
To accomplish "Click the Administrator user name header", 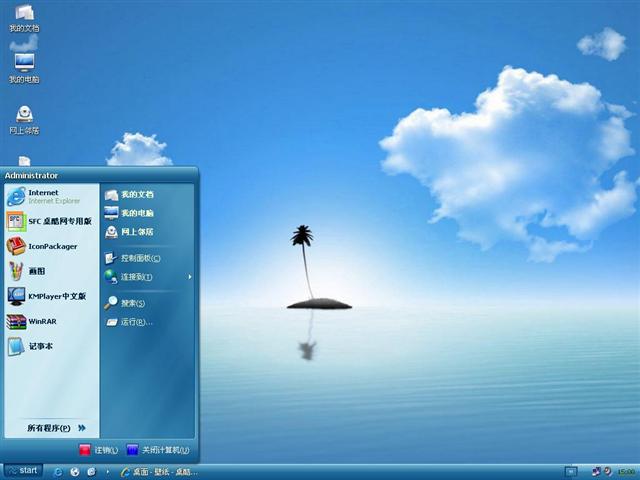I will (31, 176).
